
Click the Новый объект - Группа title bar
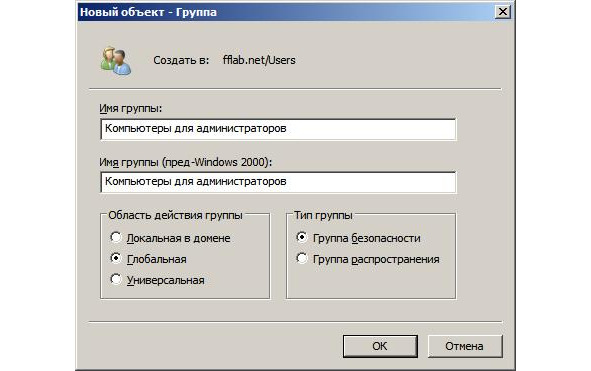pyautogui.click(x=286, y=12)
